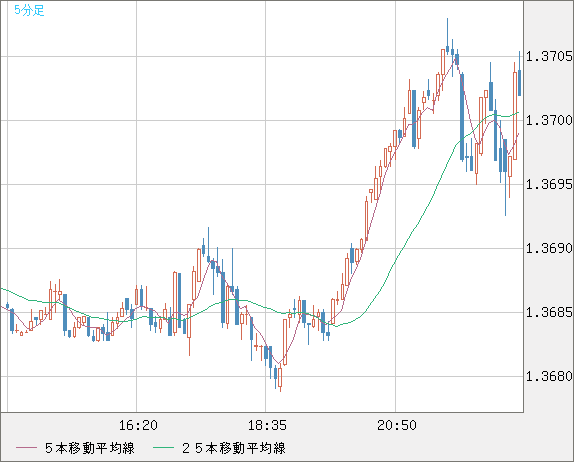
Task: Click the 1.3690 price axis label
Action: tap(549, 248)
